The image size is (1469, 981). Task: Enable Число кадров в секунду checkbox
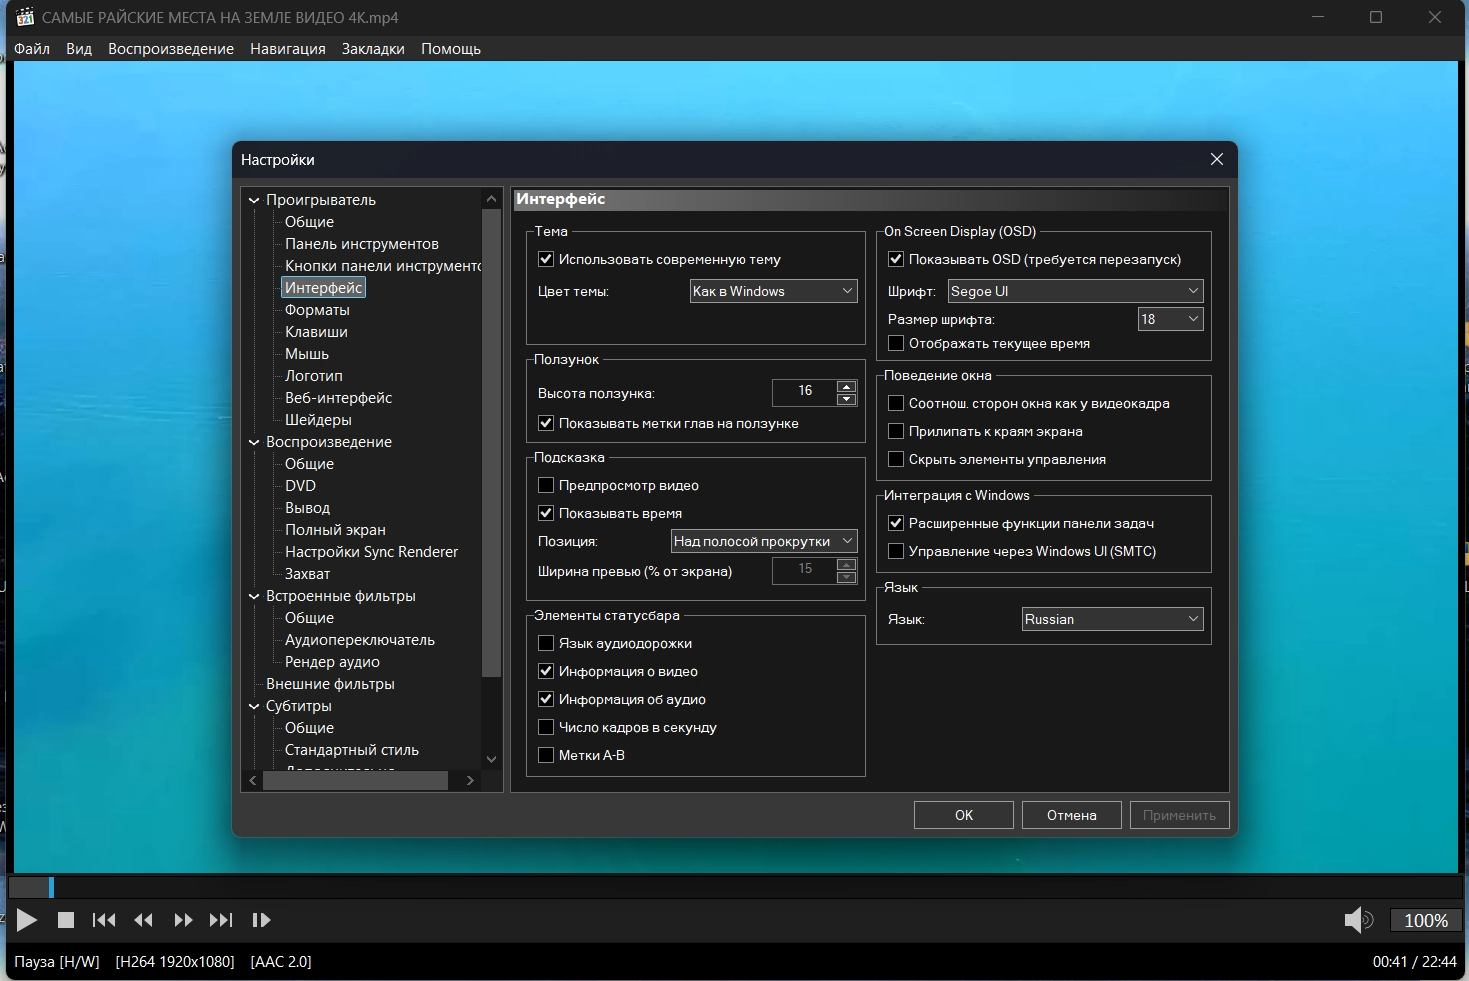coord(546,727)
